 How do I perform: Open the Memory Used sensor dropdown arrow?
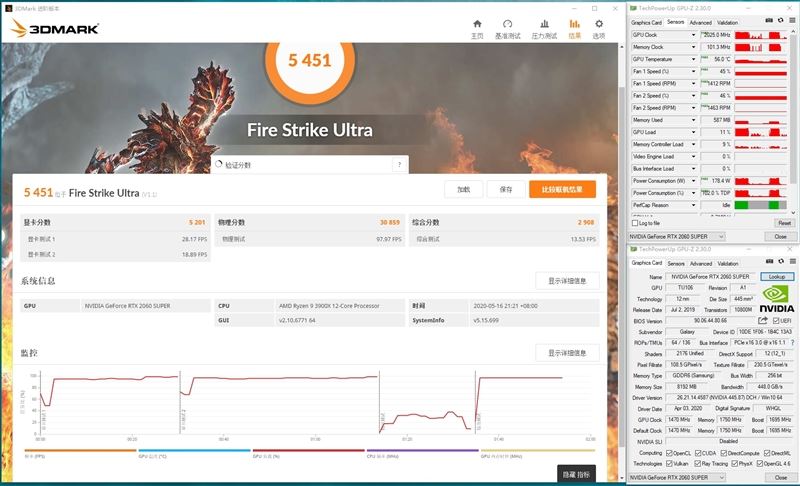click(693, 120)
